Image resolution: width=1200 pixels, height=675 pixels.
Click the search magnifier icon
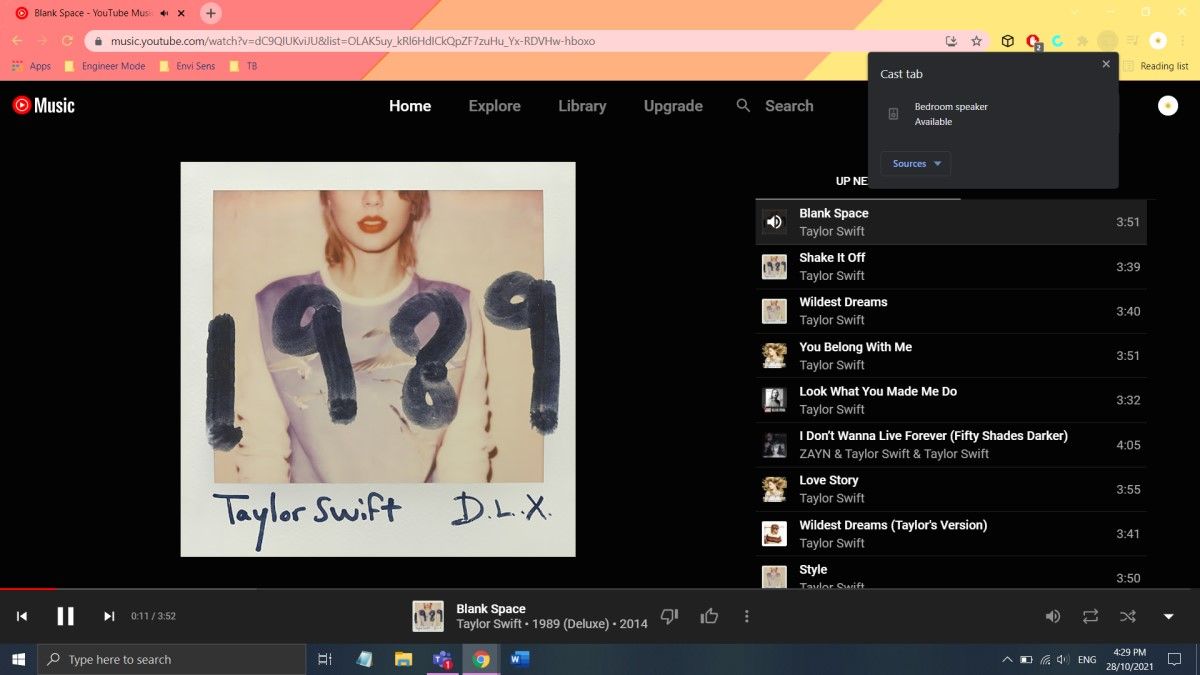click(743, 105)
